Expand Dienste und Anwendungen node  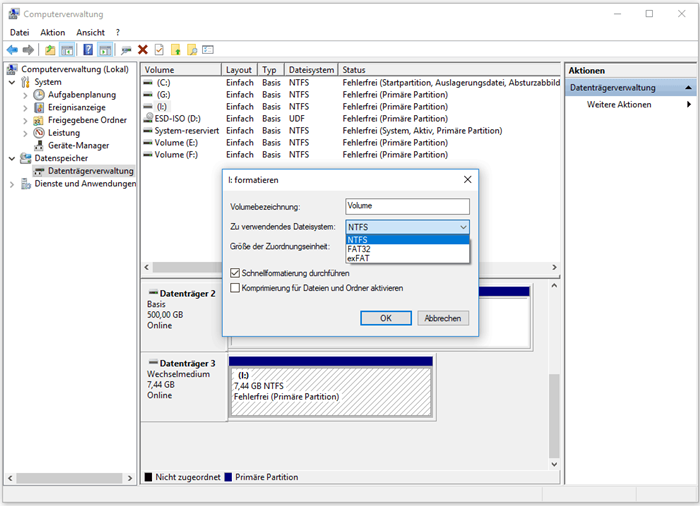point(12,184)
